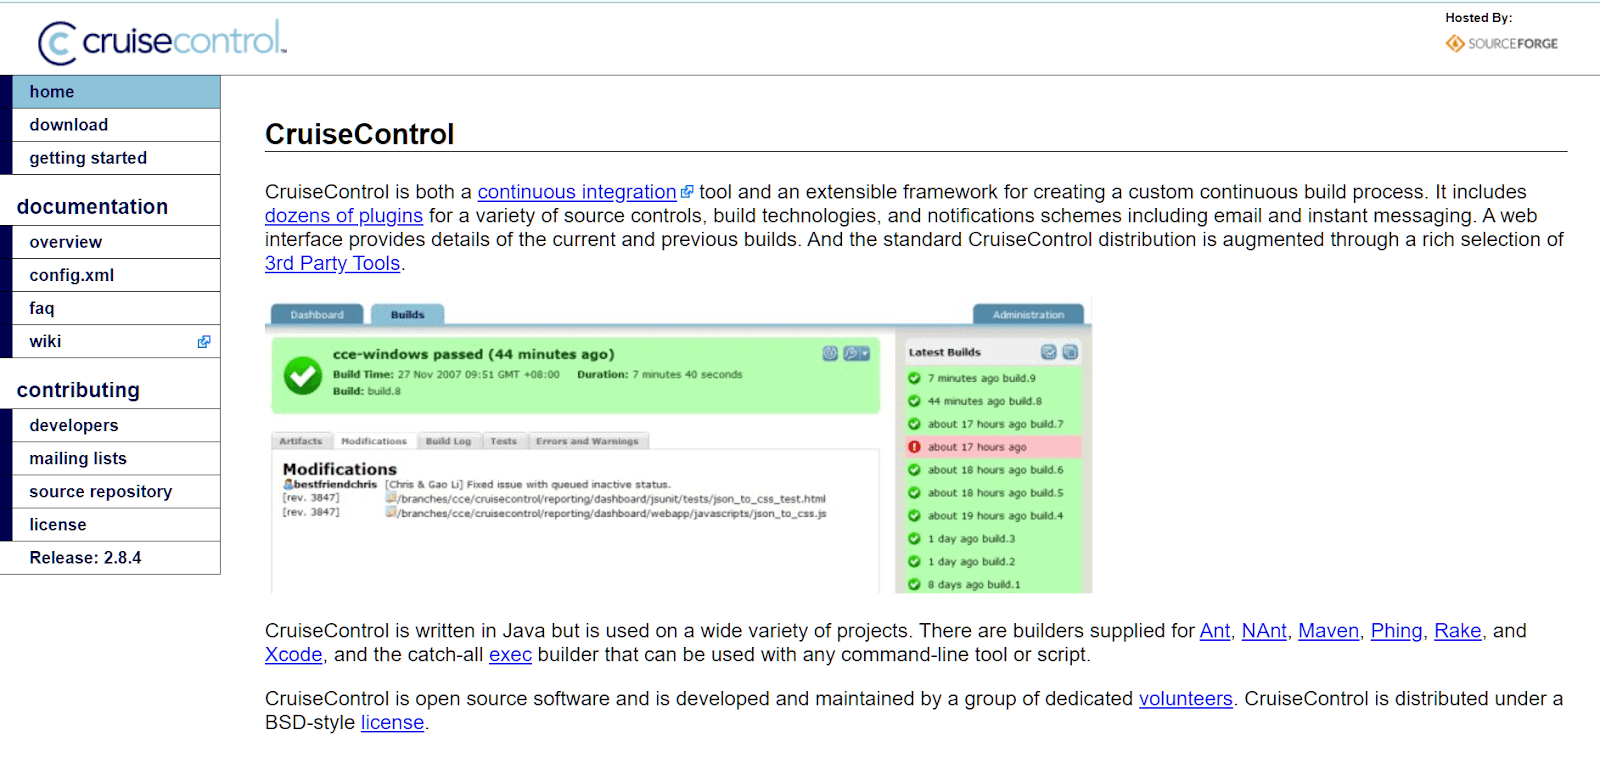The height and width of the screenshot is (764, 1600).
Task: Click the Maven builder link
Action: point(1328,631)
